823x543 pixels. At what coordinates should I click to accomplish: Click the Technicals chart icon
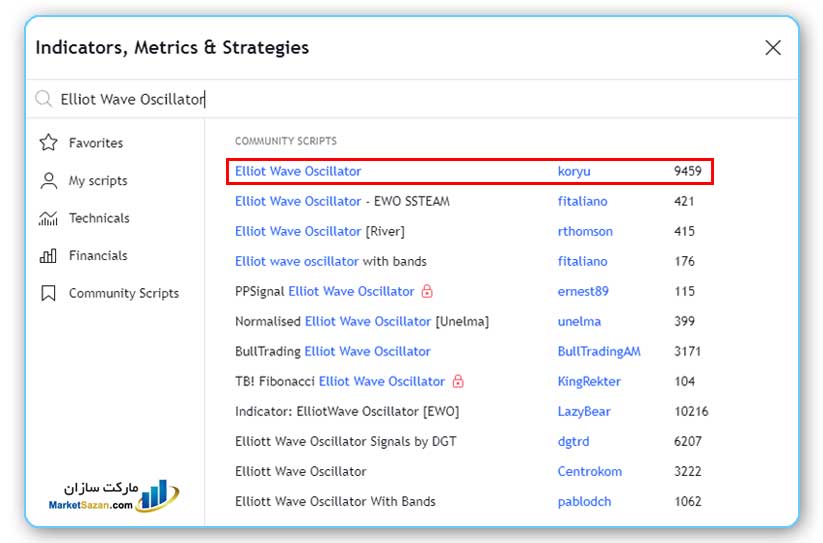pos(48,218)
